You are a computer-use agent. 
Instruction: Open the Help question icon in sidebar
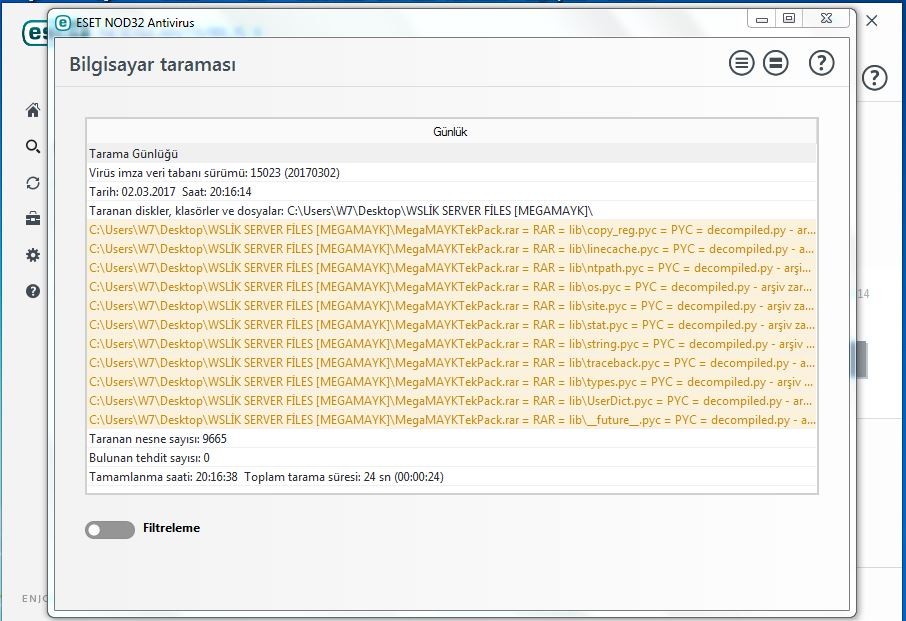click(x=33, y=291)
